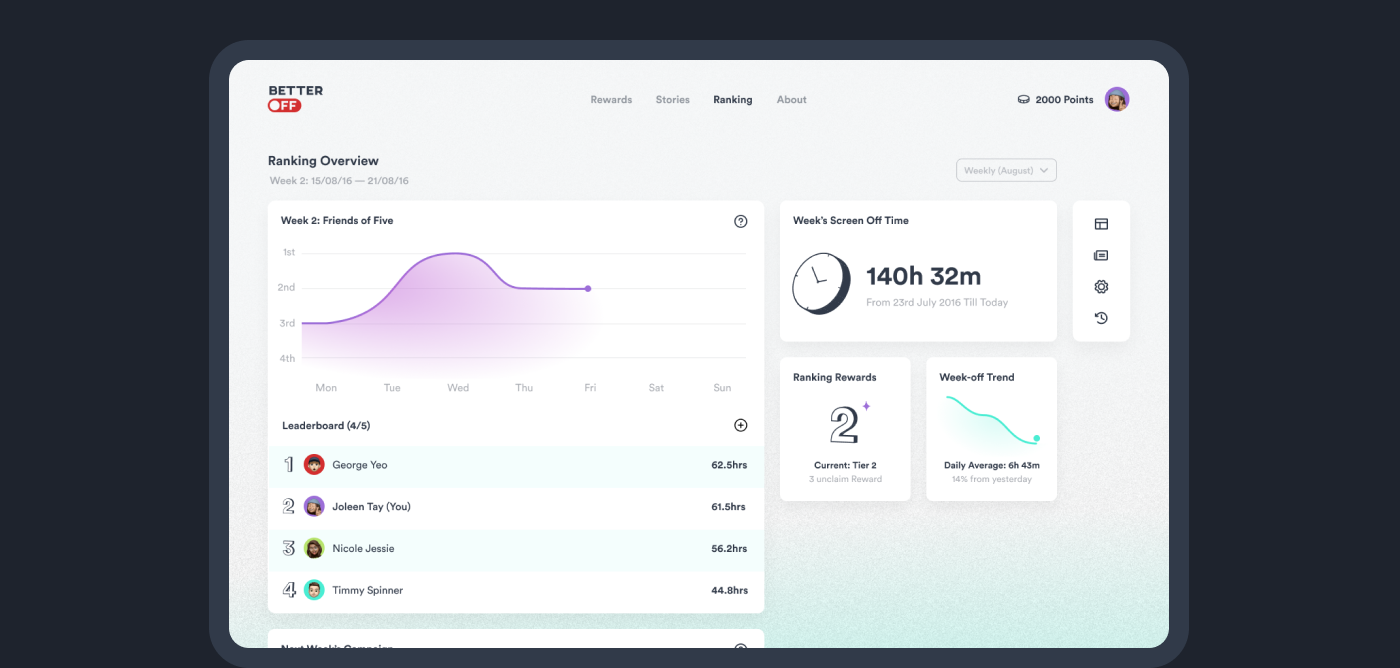Select the George Yeo leaderboard row

point(516,465)
